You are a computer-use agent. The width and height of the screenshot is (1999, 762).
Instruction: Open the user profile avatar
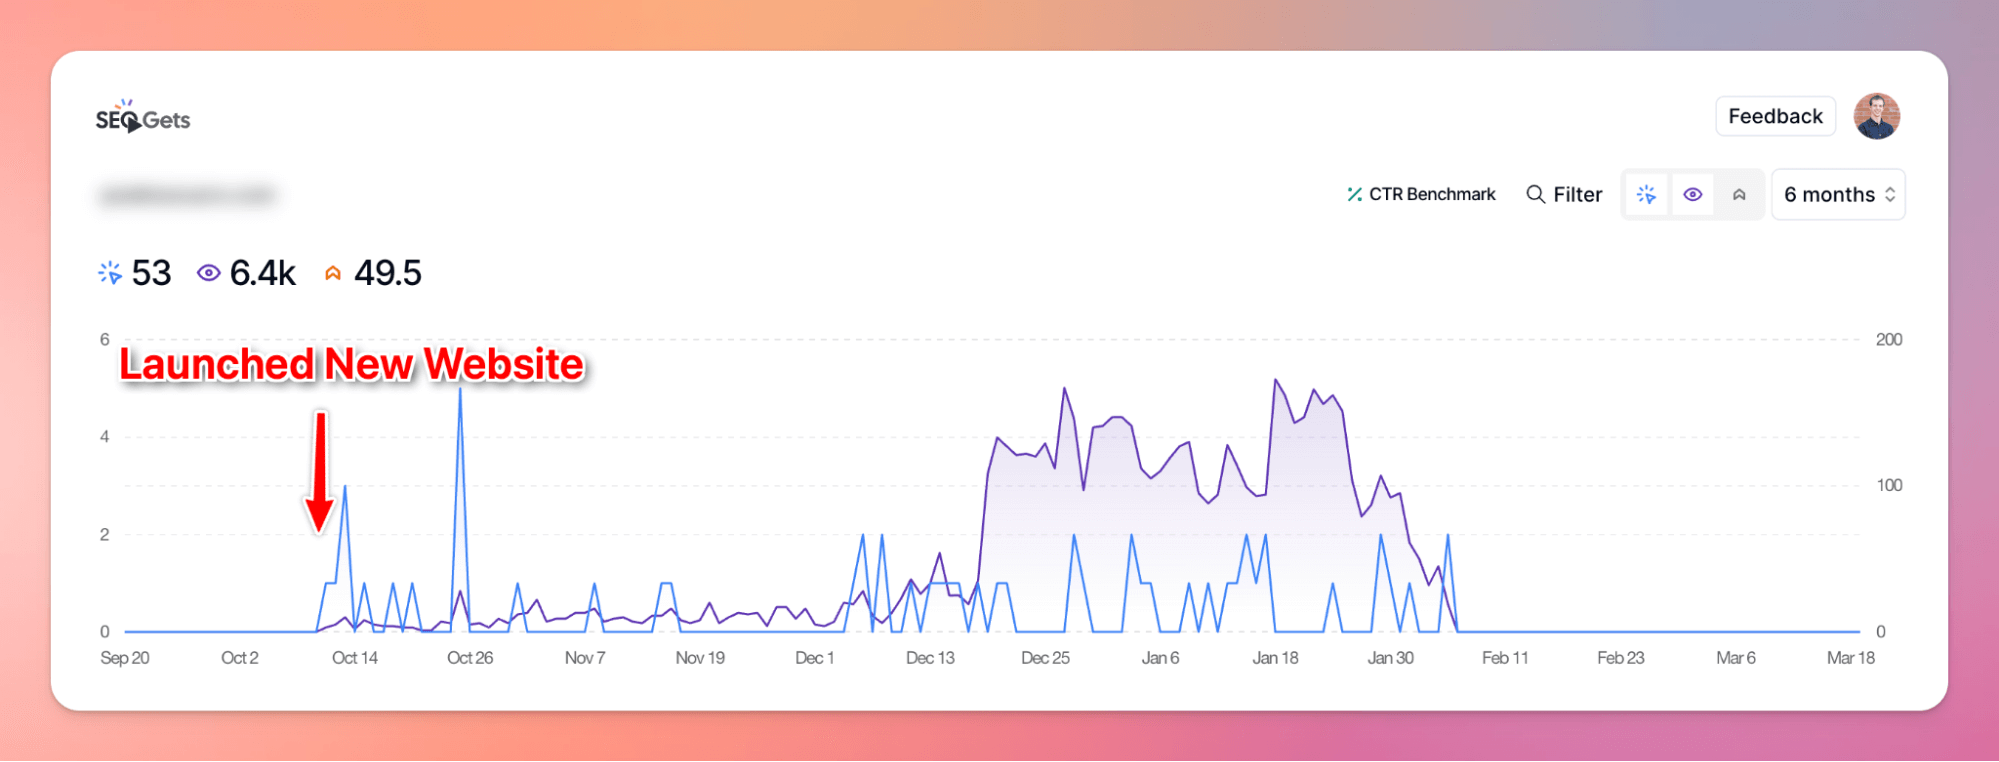(1876, 117)
